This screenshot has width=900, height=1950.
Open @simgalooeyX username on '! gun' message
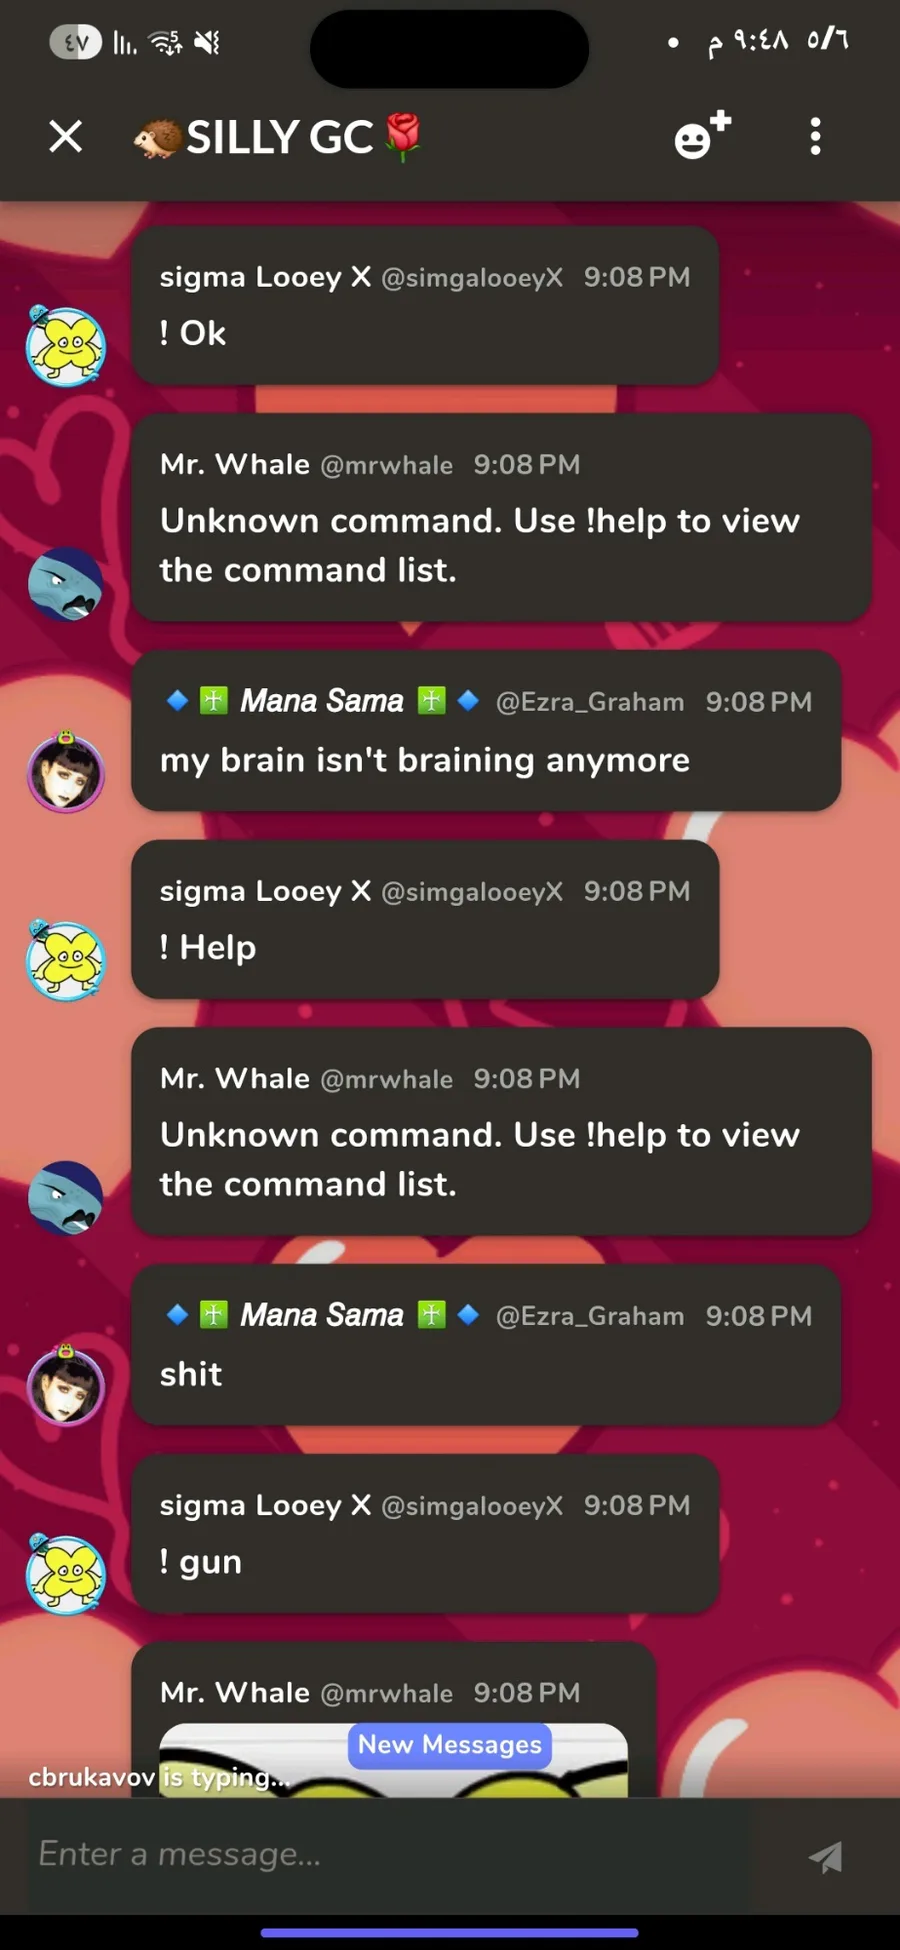coord(472,1506)
